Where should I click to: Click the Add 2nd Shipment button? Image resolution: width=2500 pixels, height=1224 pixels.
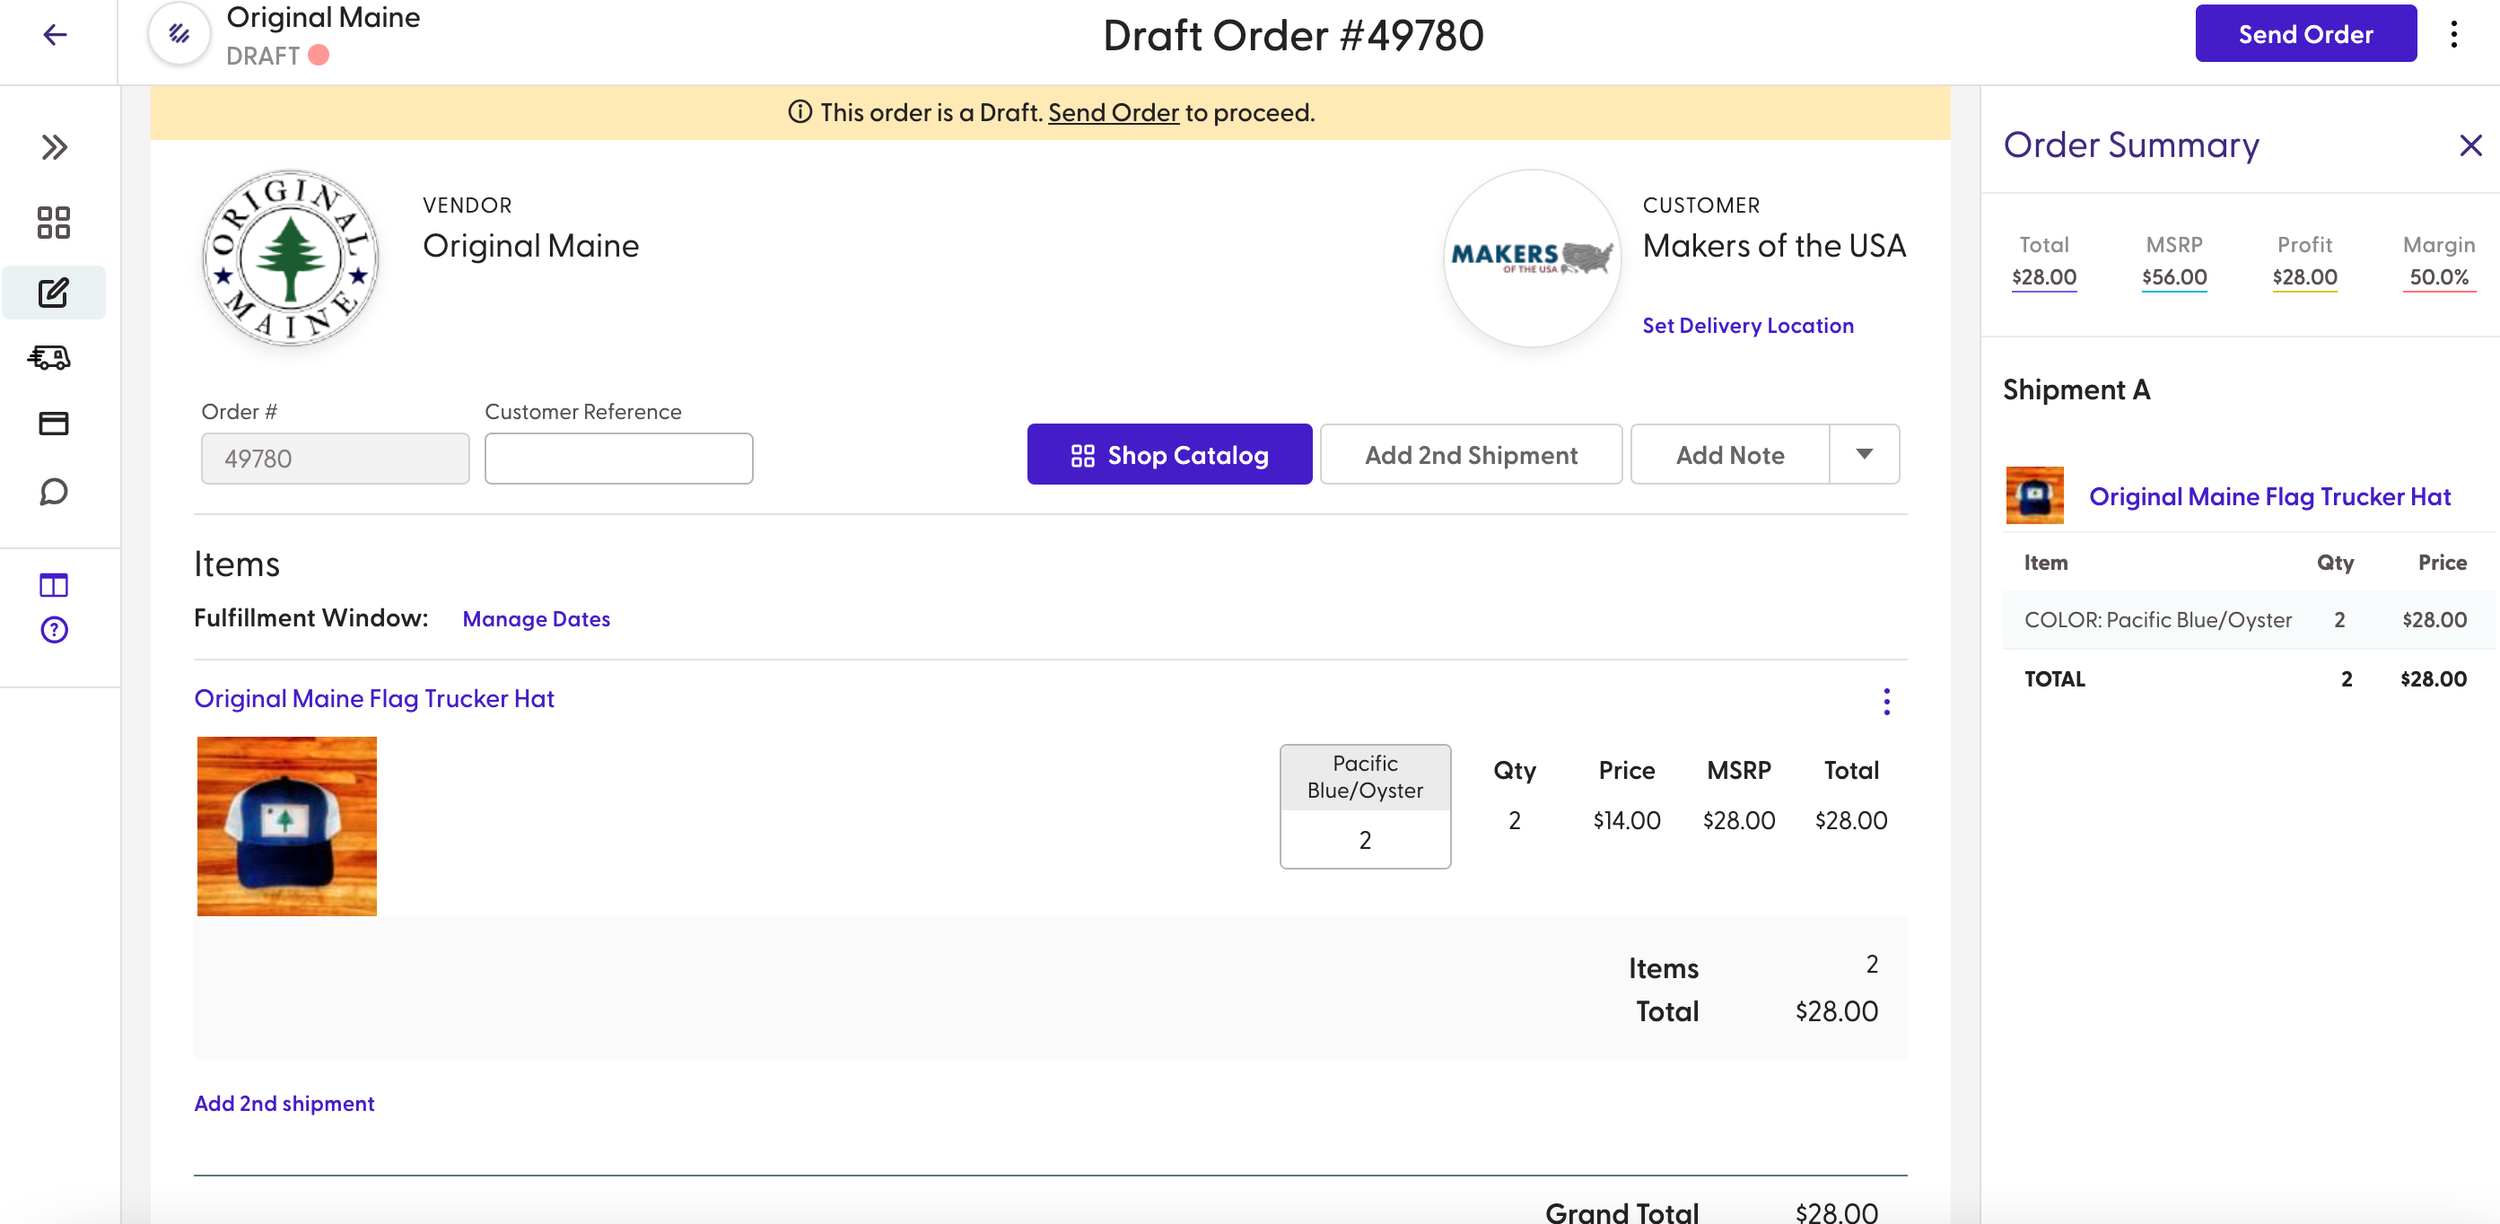pyautogui.click(x=1470, y=455)
